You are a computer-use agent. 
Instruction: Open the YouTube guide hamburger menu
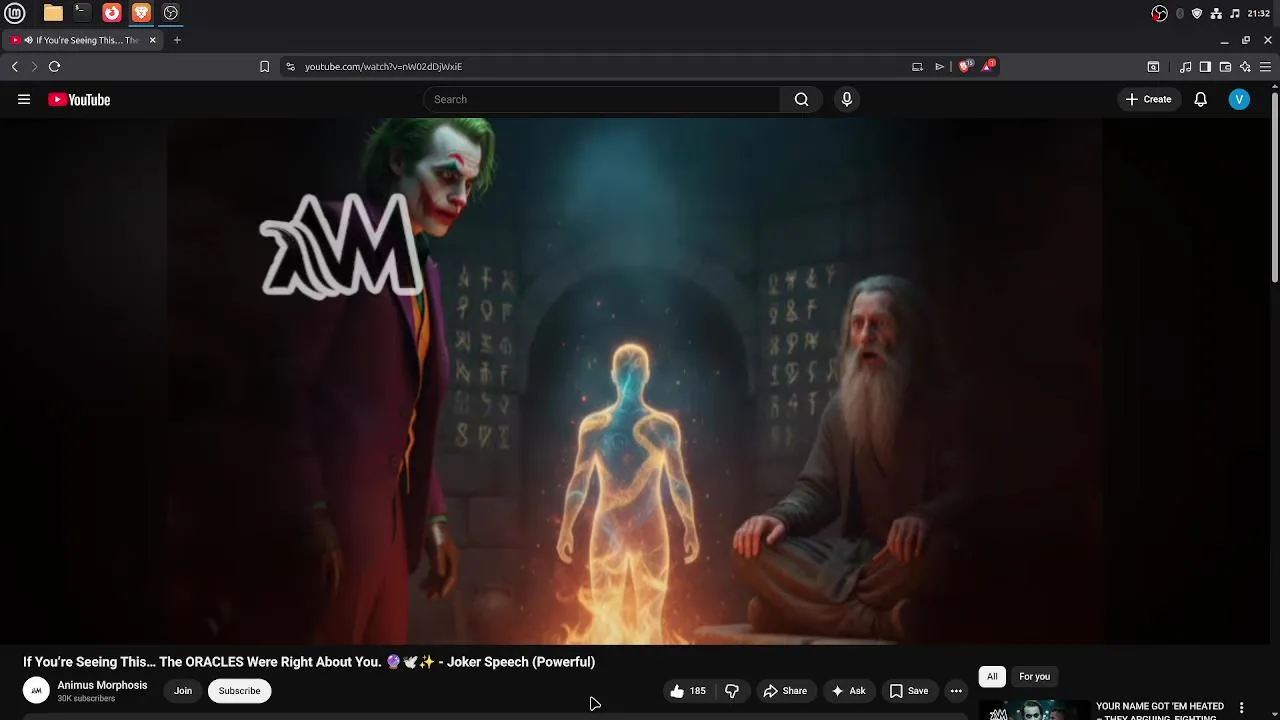point(24,99)
